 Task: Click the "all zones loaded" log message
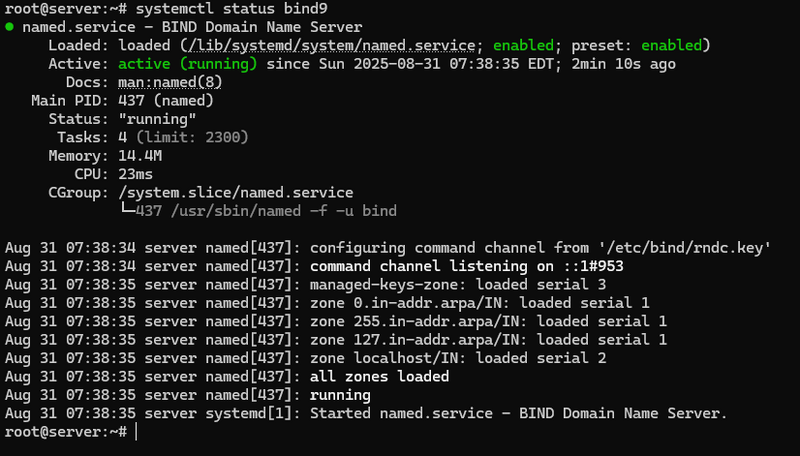[x=379, y=376]
